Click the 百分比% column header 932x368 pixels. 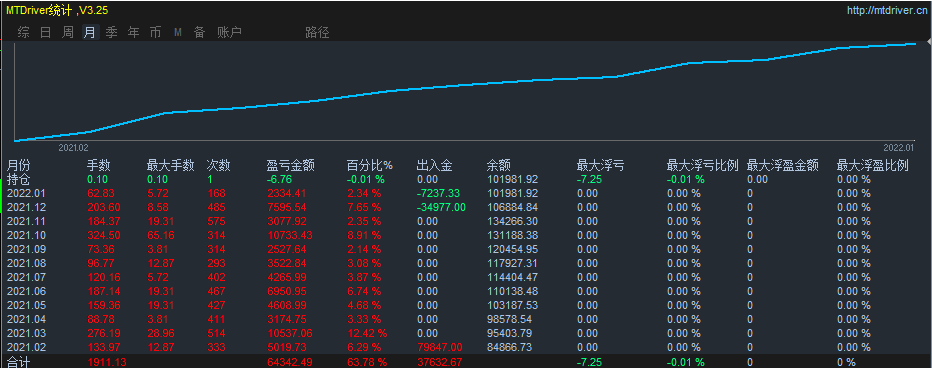coord(370,166)
